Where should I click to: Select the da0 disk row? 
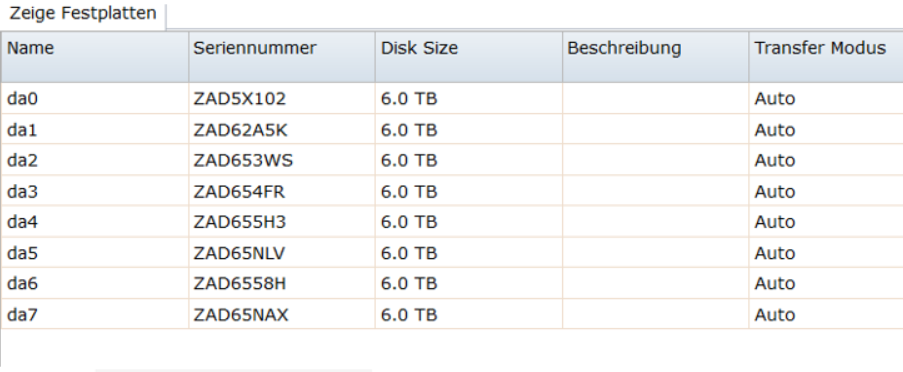452,98
